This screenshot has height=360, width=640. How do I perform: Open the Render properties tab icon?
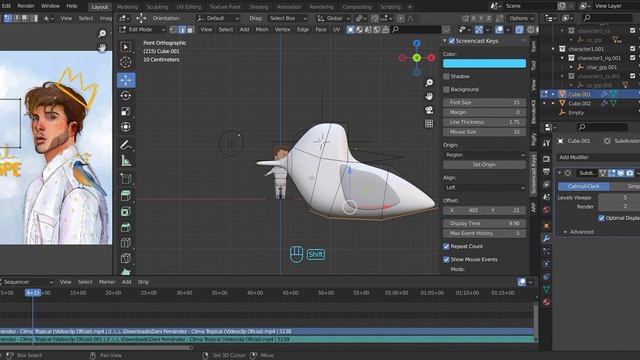tap(547, 159)
